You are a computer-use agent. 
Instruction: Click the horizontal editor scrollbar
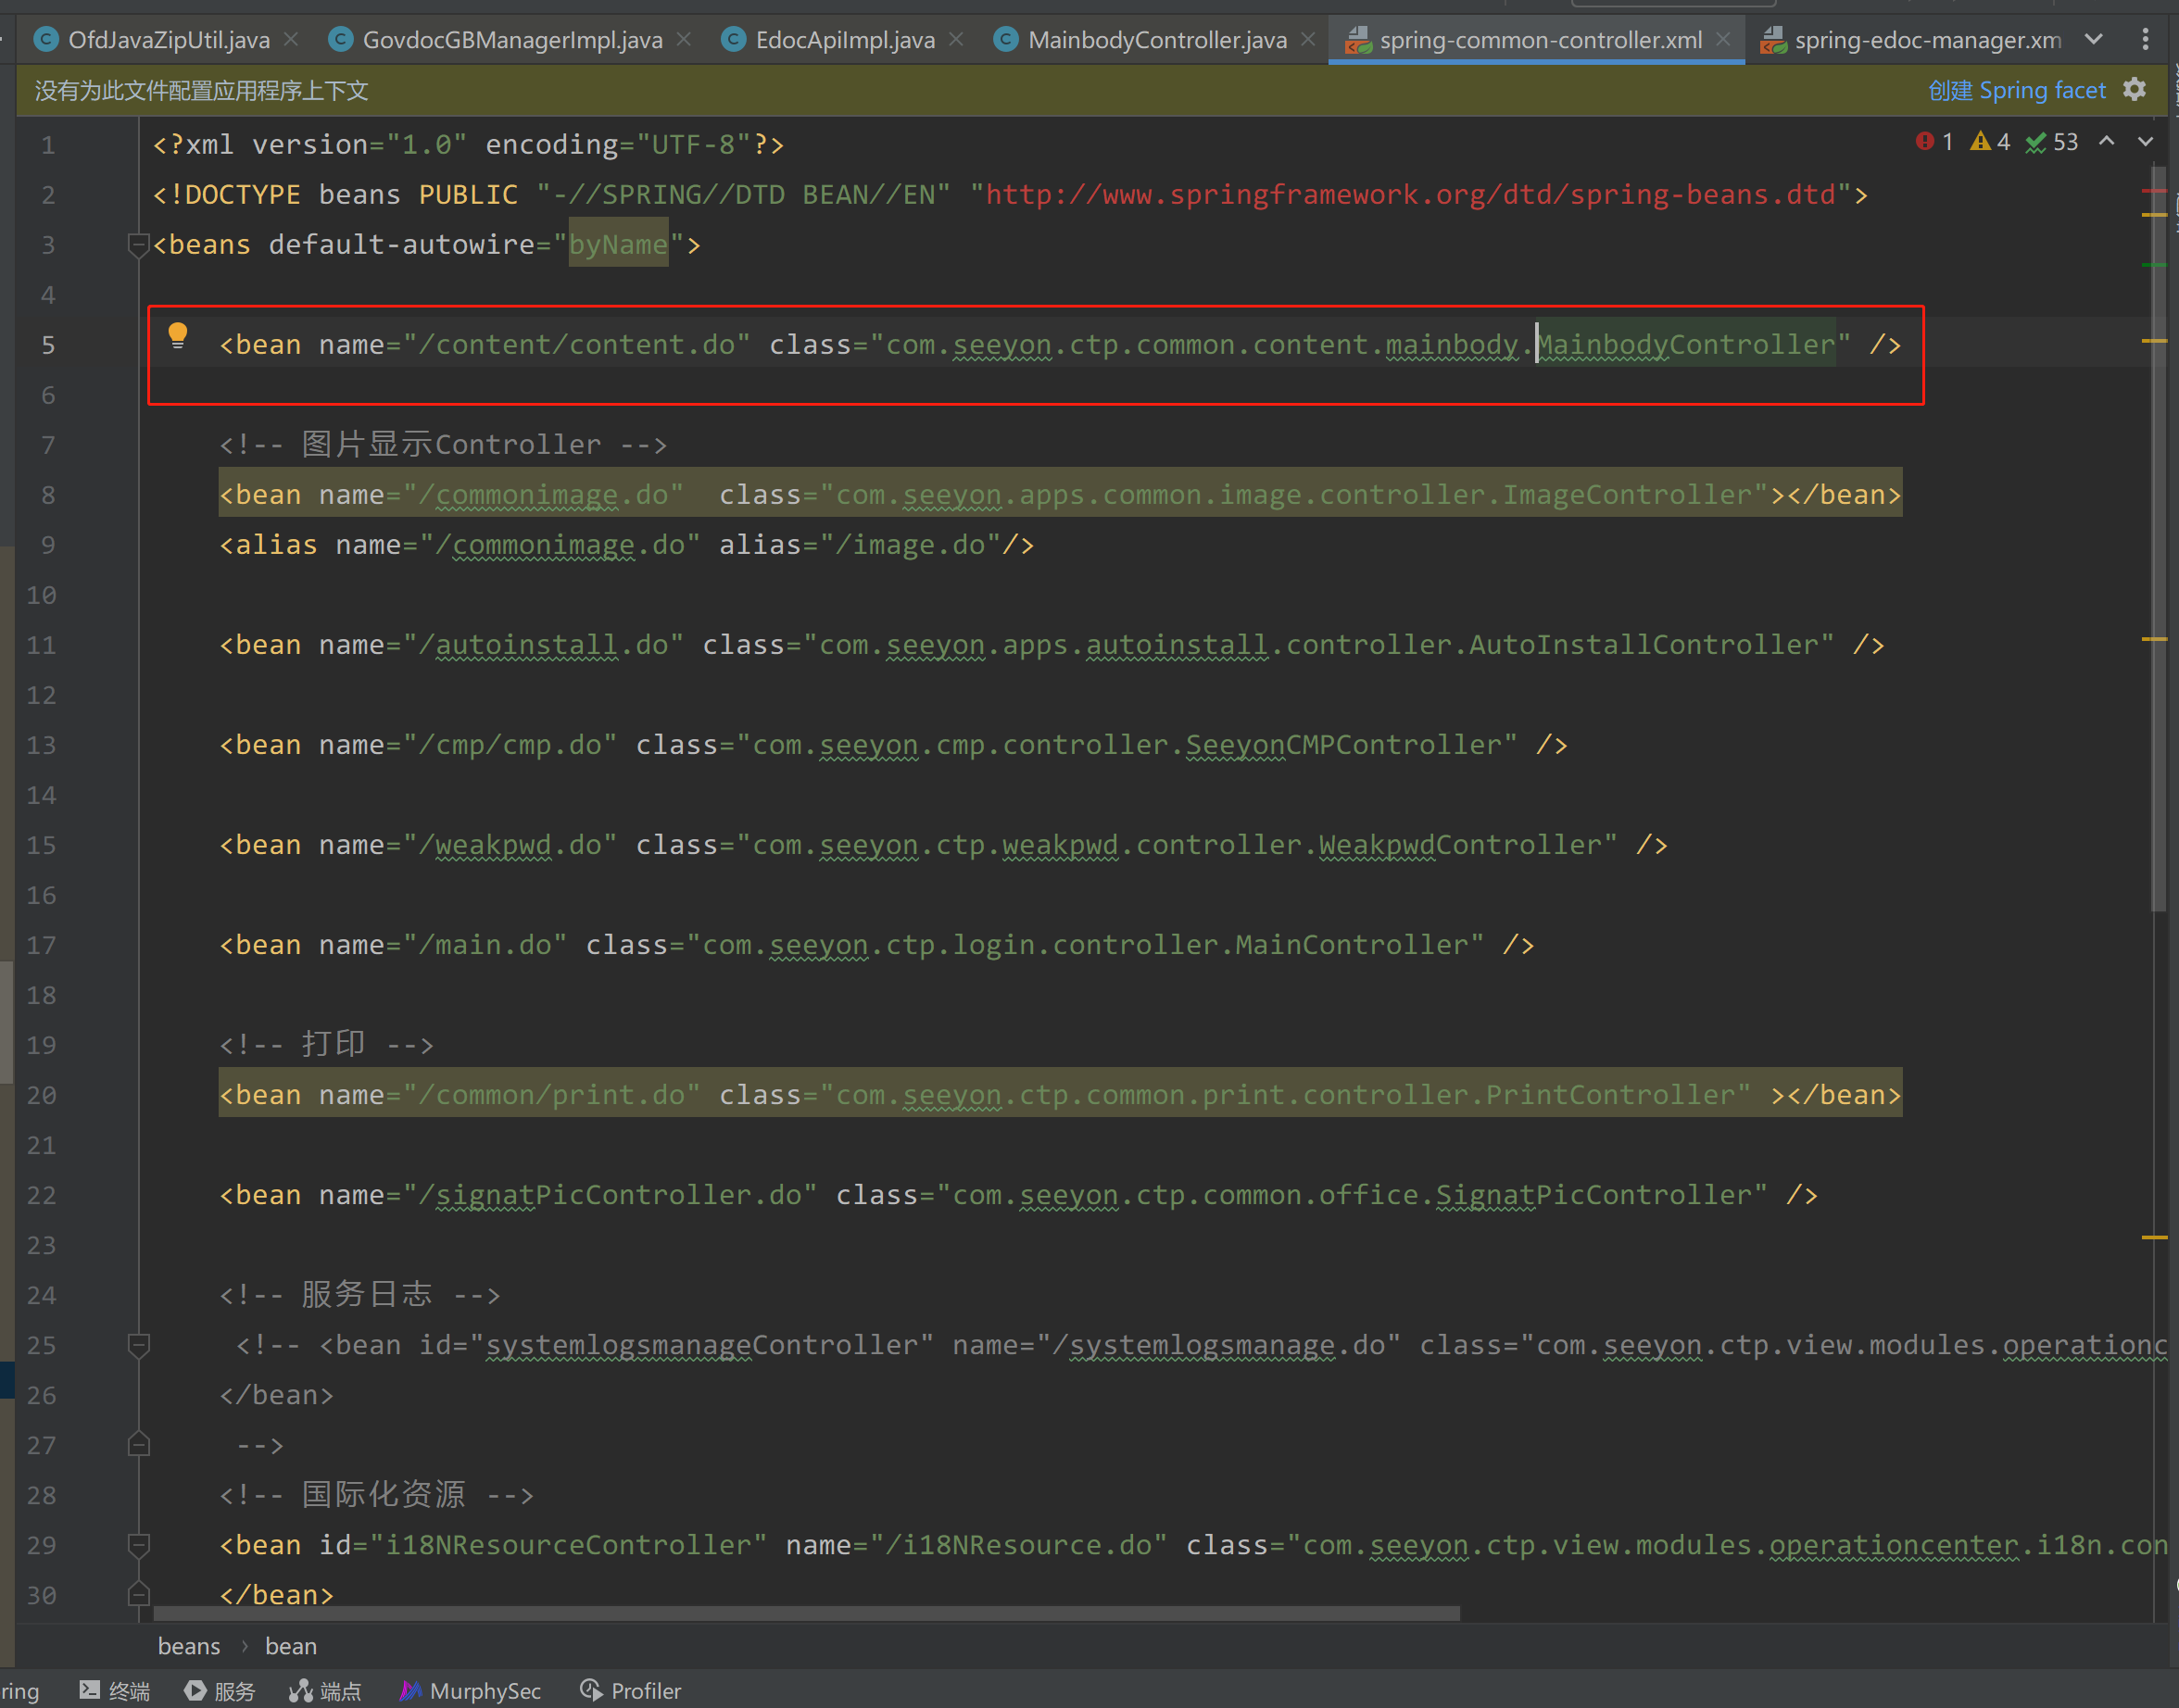coord(806,1614)
